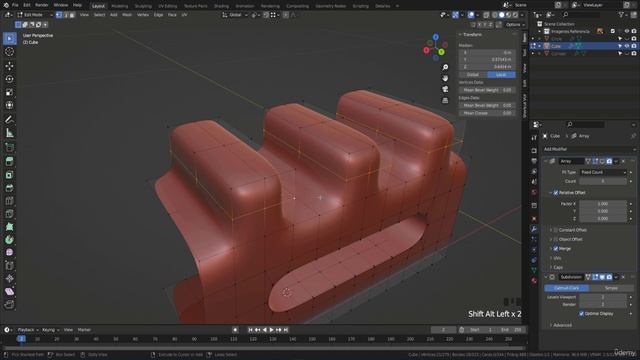
Task: Adjust Levels Viewport value field
Action: click(x=603, y=298)
